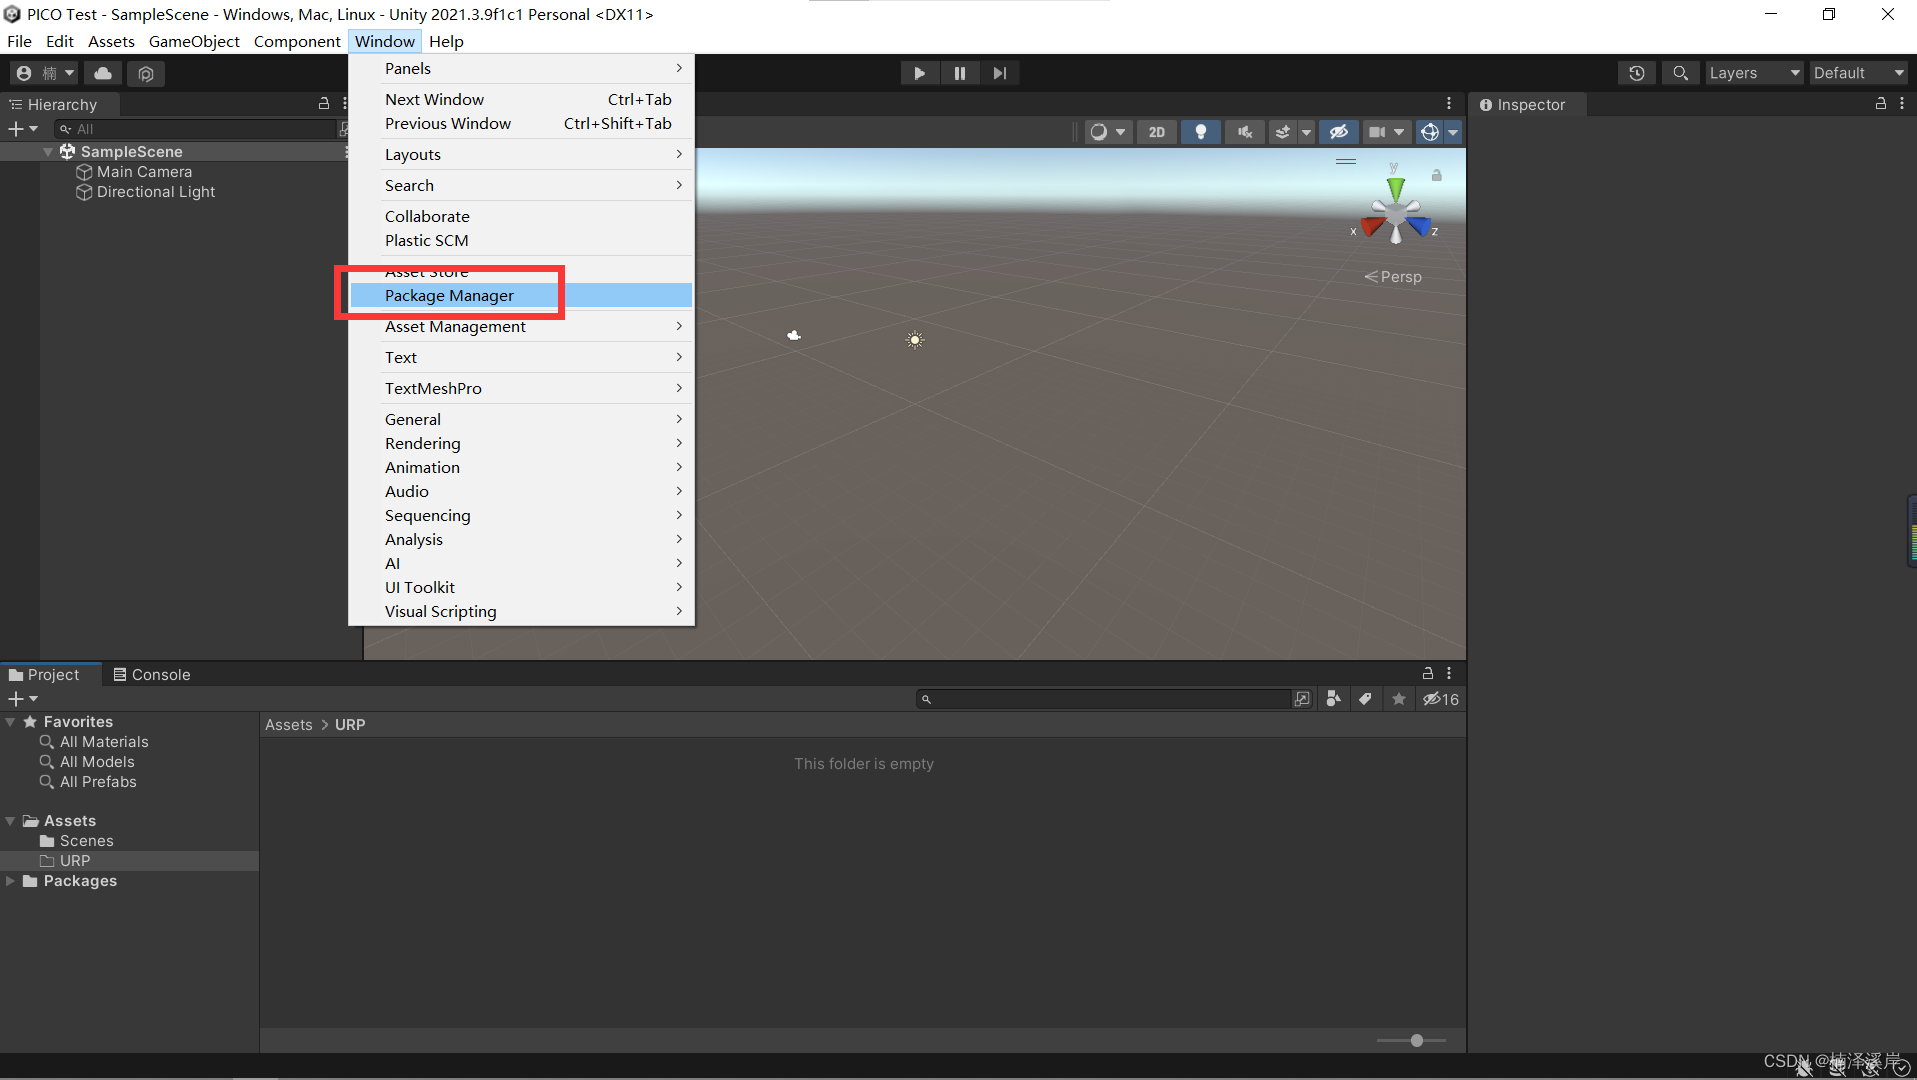
Task: Open the TextMeshPro submenu
Action: pyautogui.click(x=521, y=388)
